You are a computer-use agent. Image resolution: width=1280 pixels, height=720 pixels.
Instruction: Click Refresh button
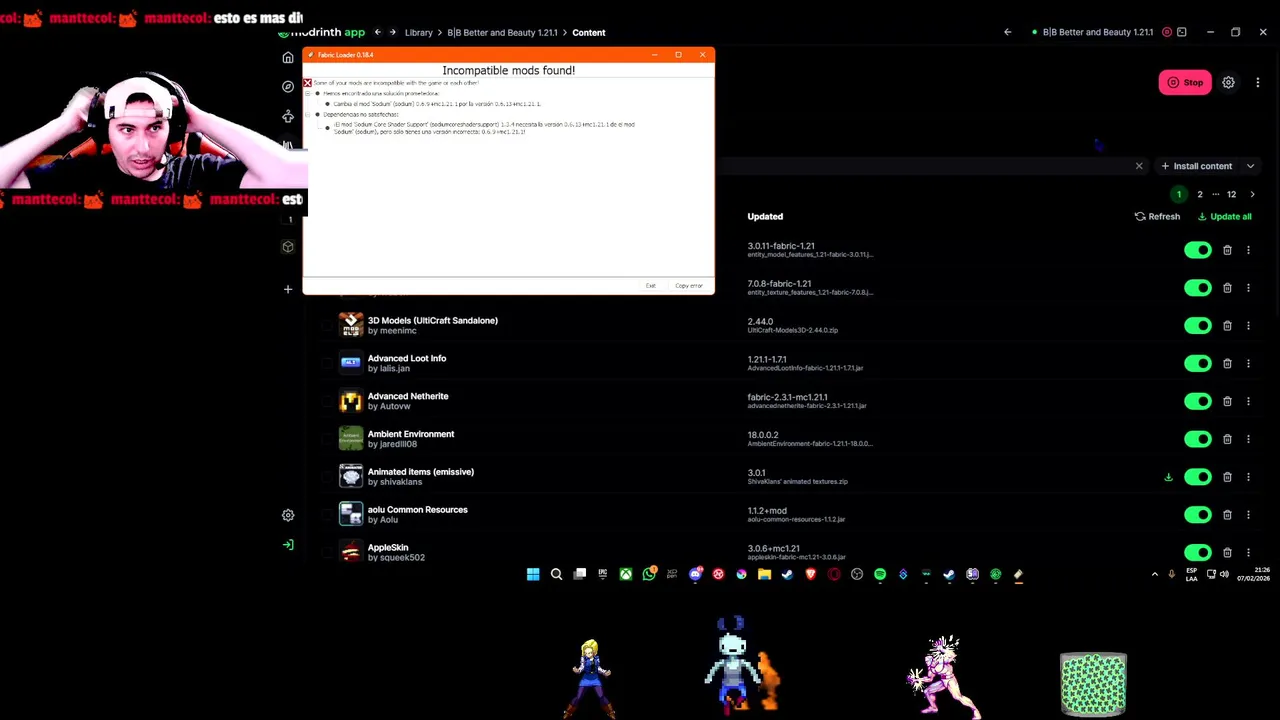pyautogui.click(x=1157, y=217)
